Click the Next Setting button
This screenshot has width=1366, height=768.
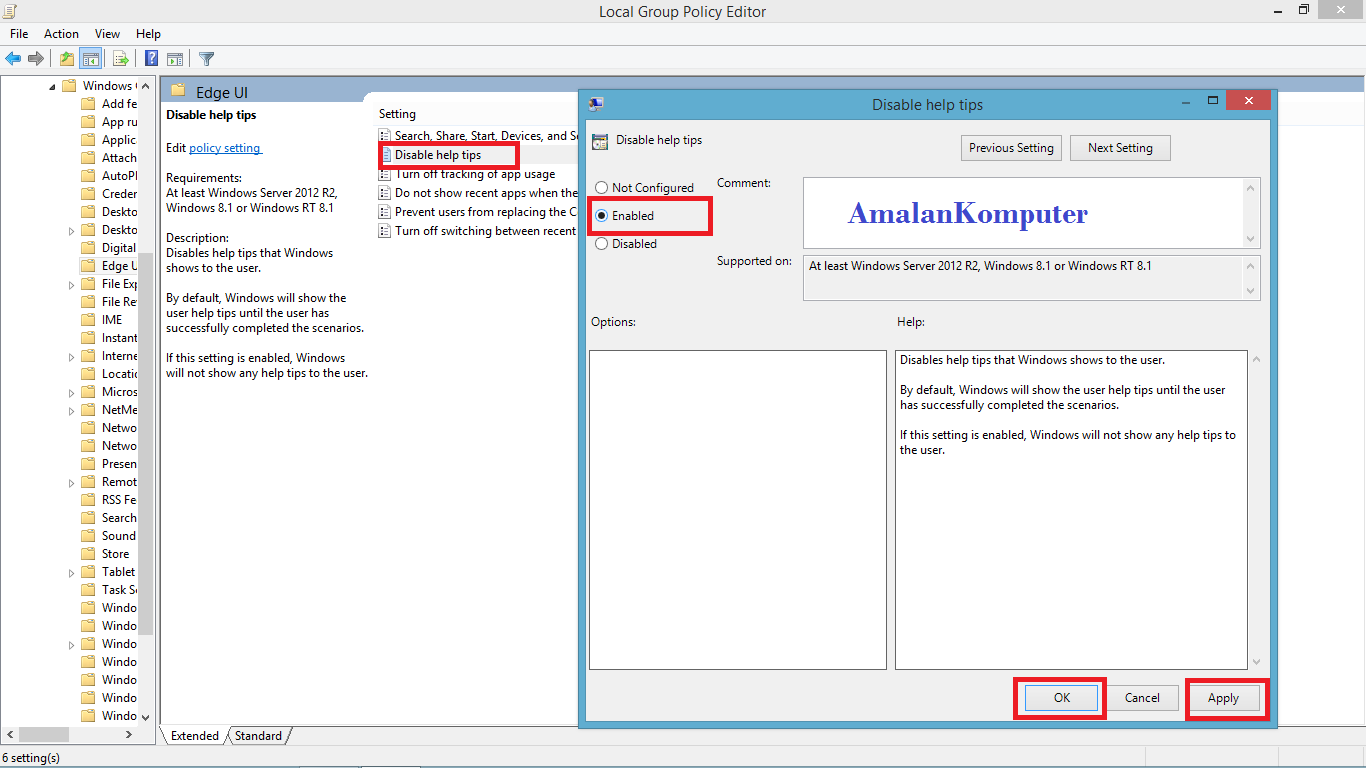[1120, 148]
